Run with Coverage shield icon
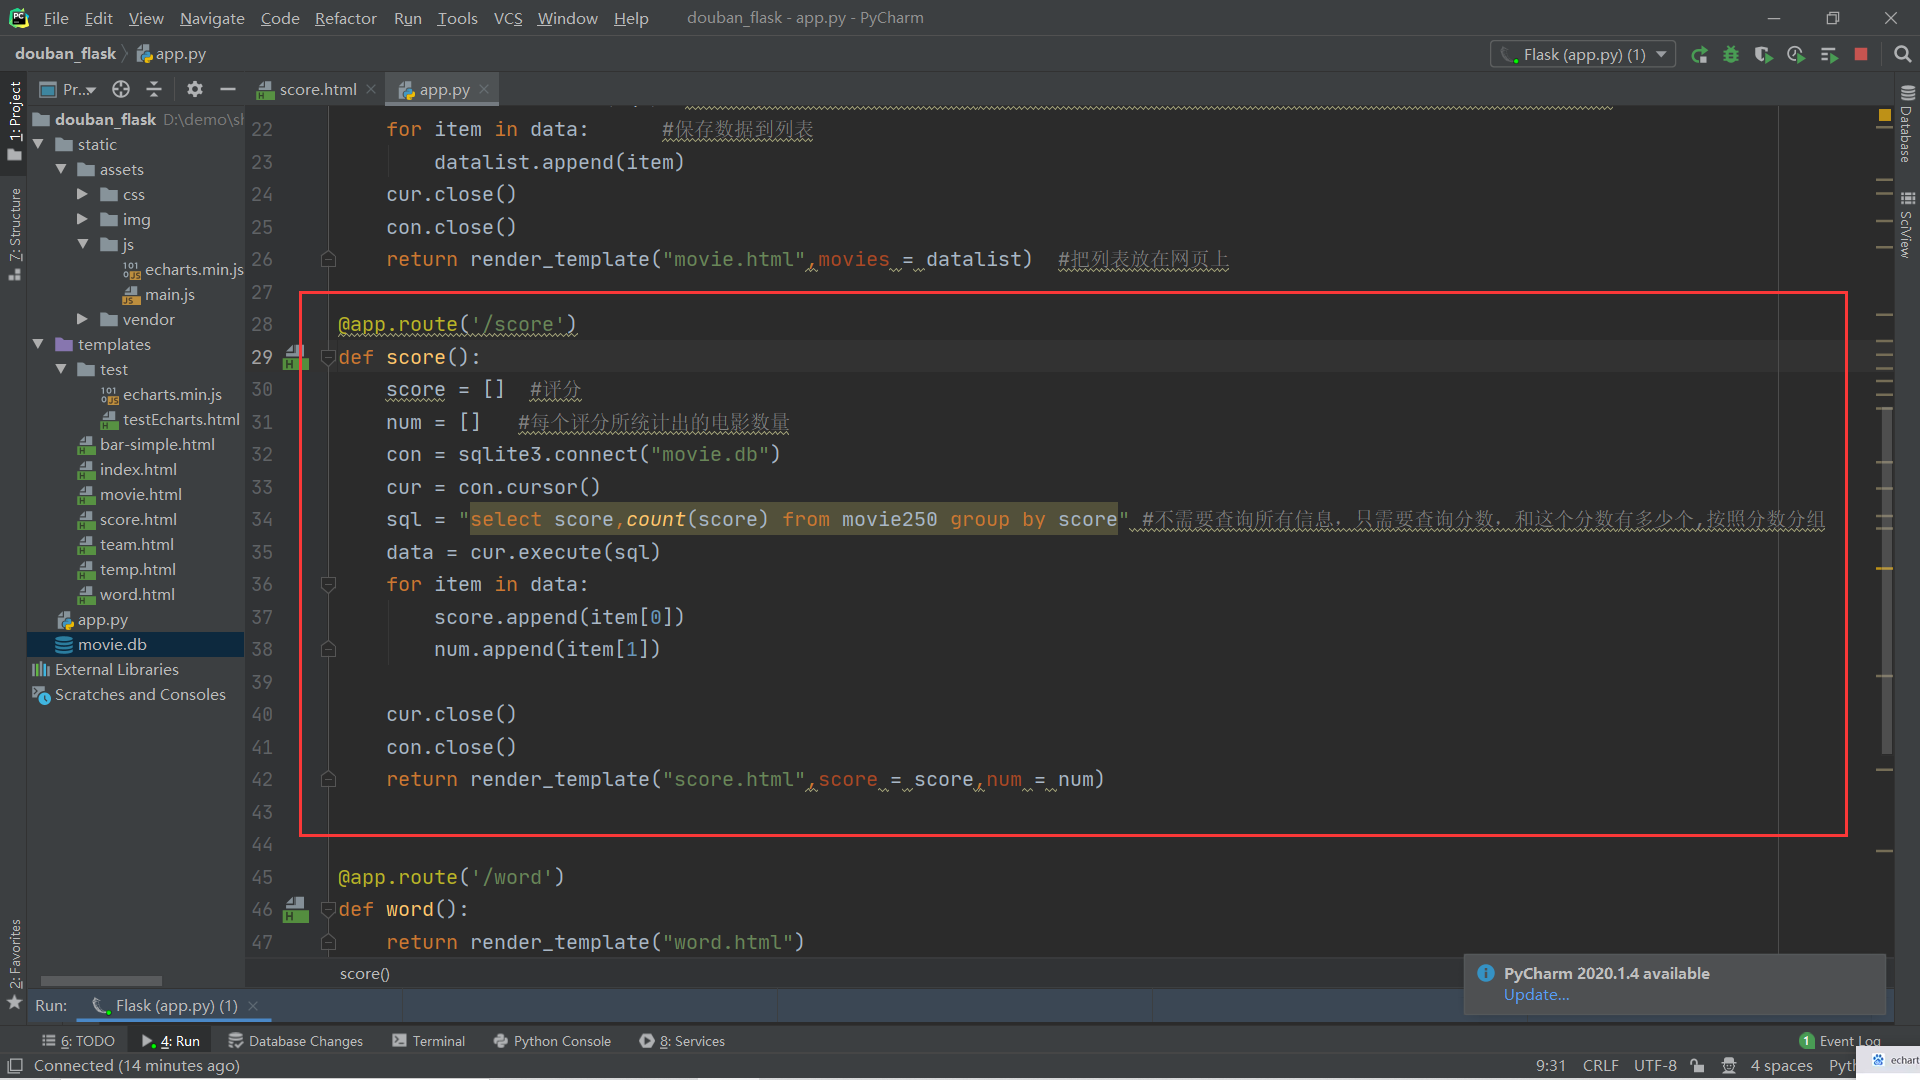Screen dimensions: 1920x1080 pyautogui.click(x=1763, y=55)
